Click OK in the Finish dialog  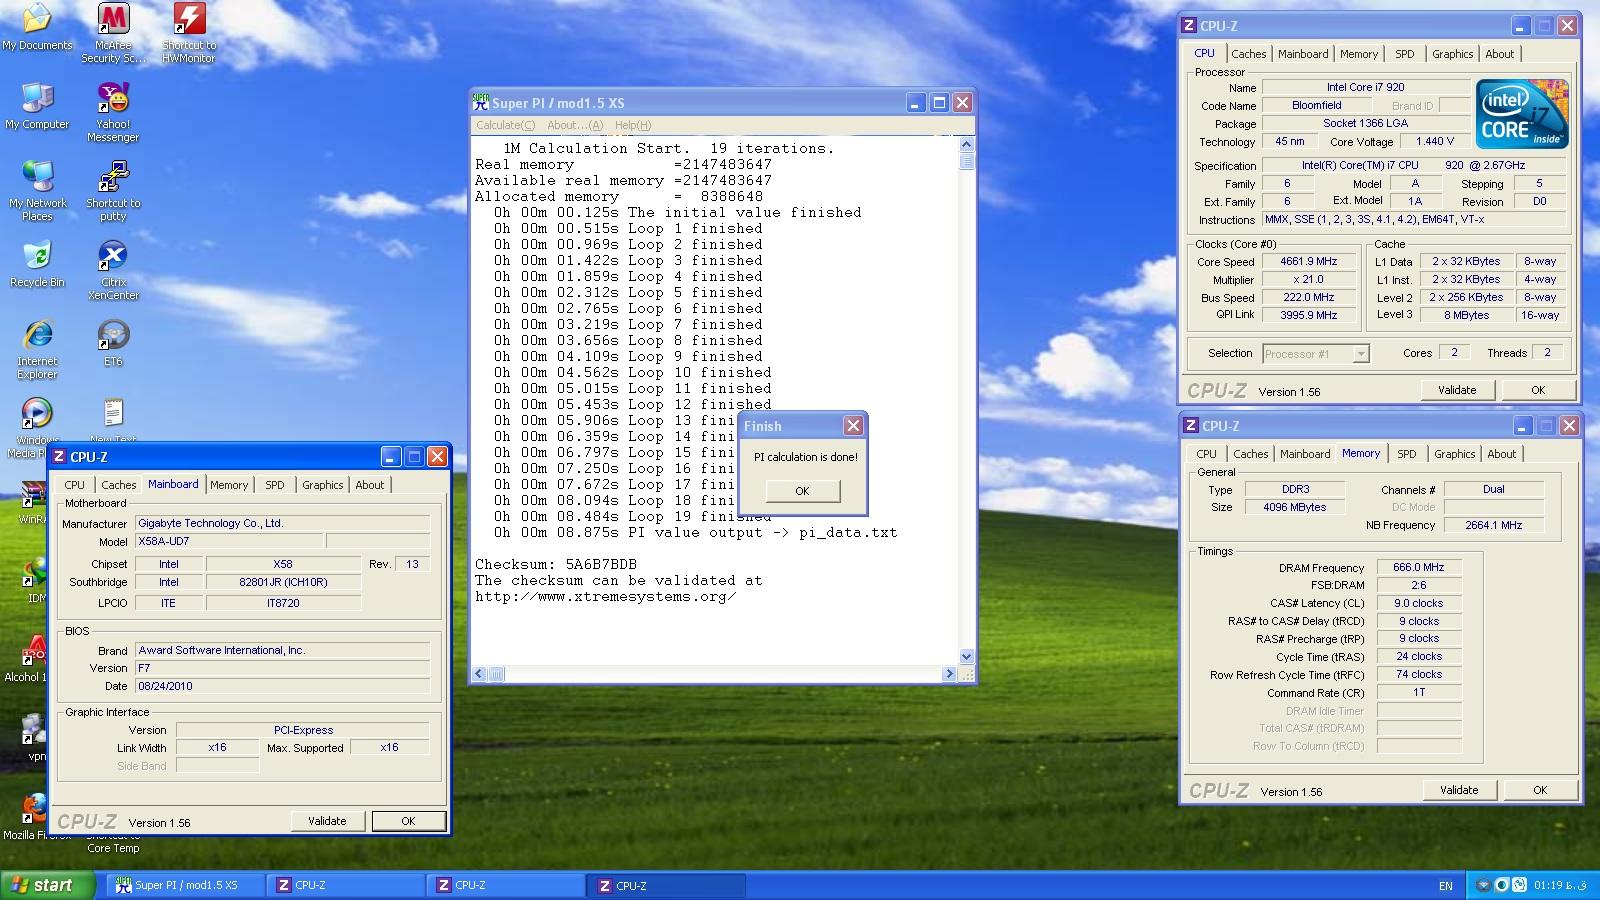802,491
